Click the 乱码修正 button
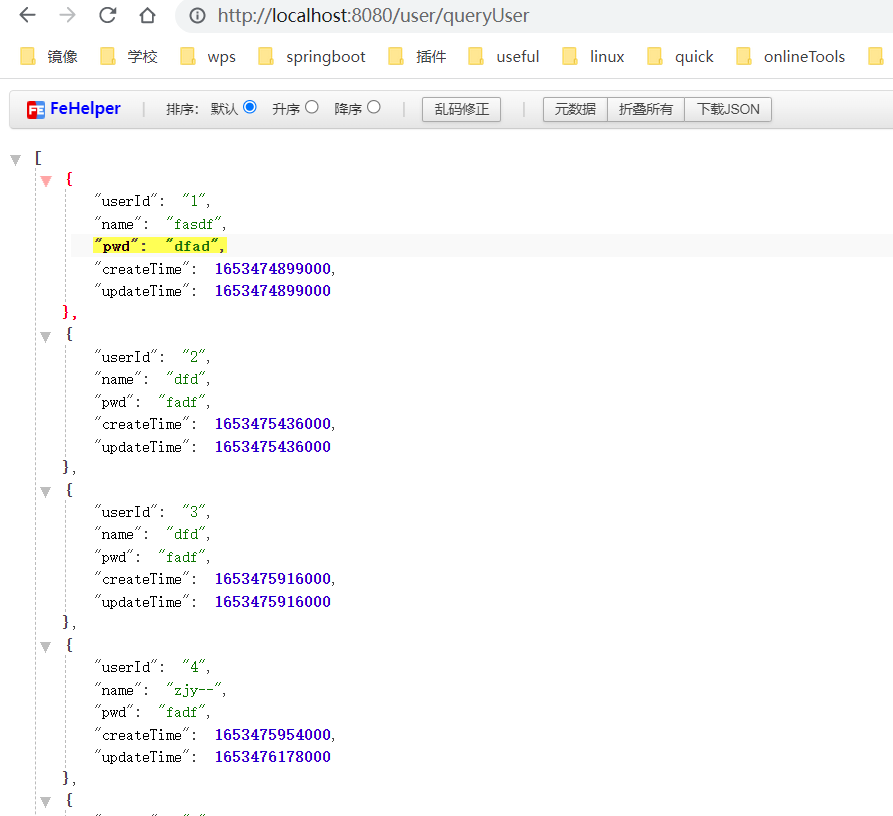The height and width of the screenshot is (816, 893). click(x=461, y=109)
